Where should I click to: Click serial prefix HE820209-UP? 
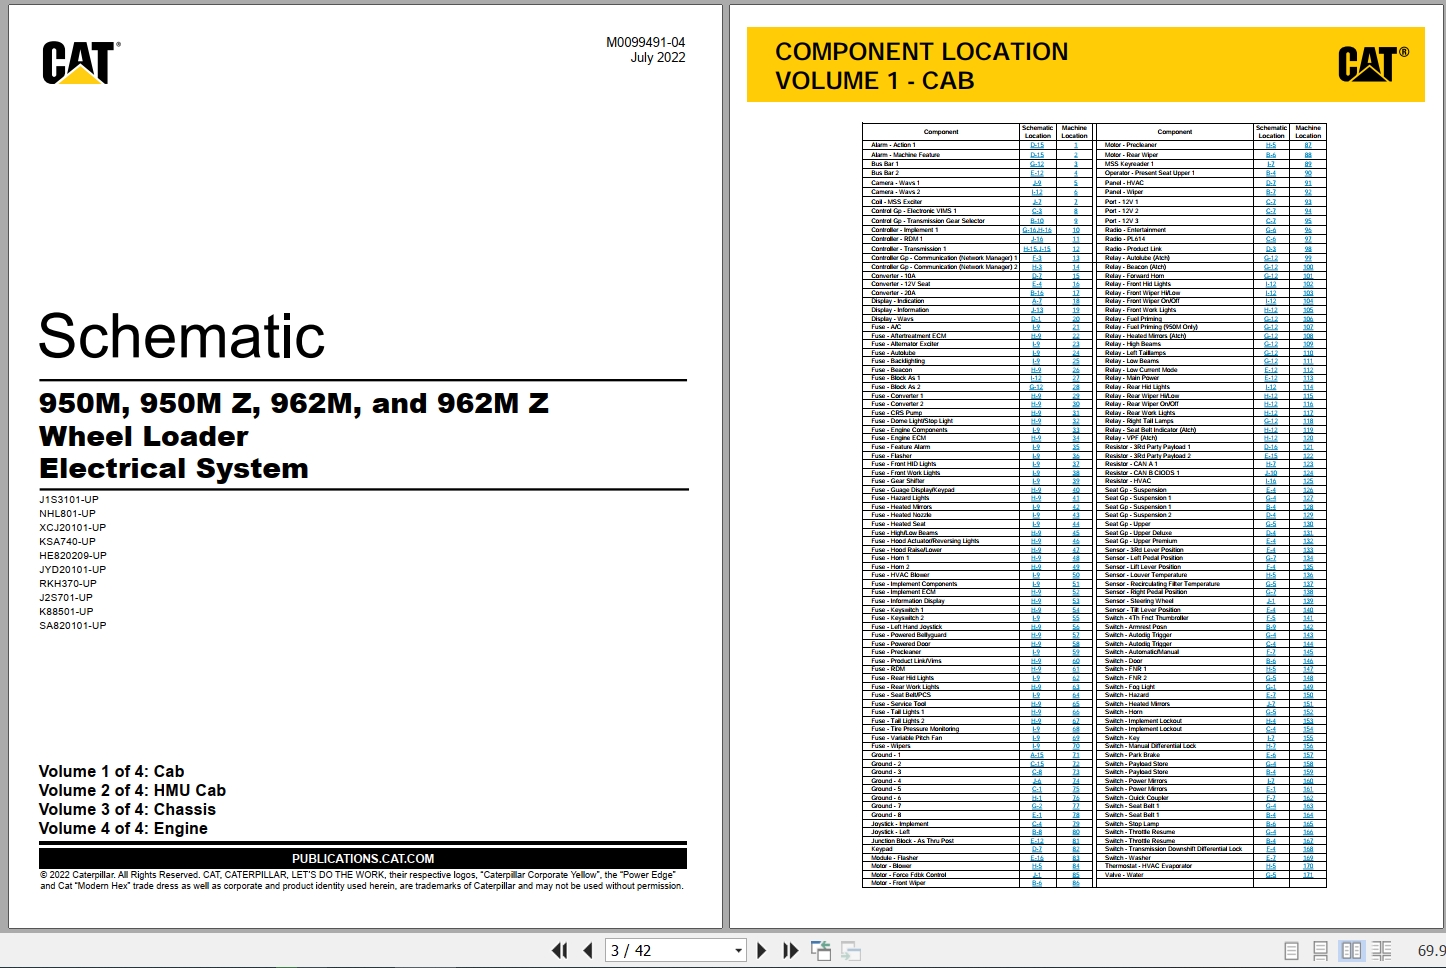[73, 556]
